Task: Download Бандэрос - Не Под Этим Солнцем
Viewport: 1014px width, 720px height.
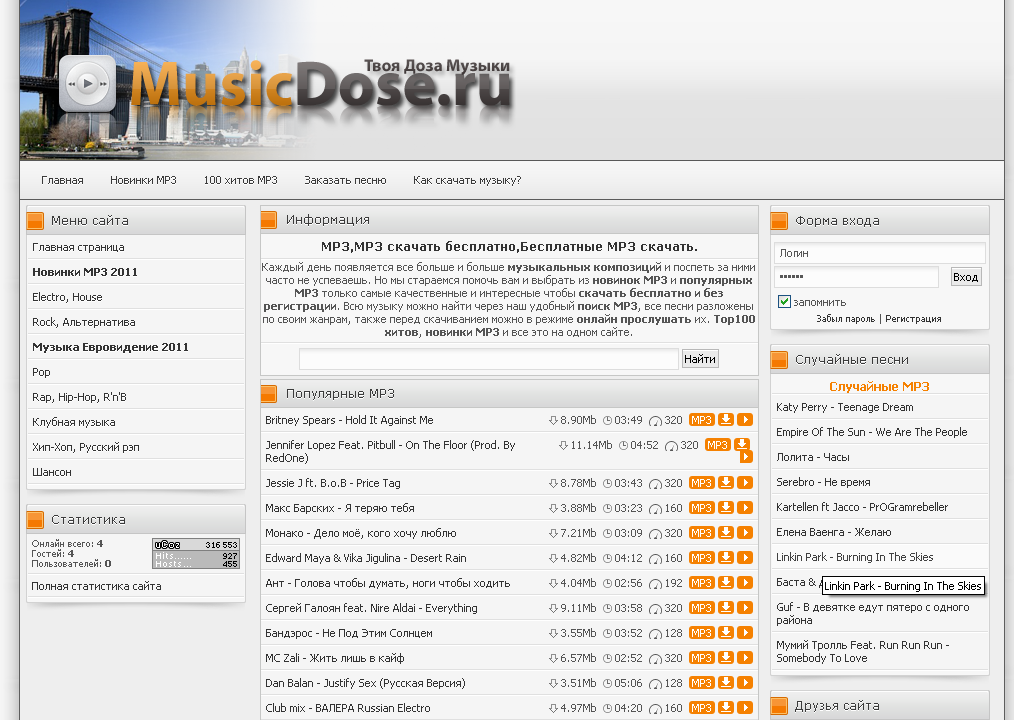Action: coord(726,633)
